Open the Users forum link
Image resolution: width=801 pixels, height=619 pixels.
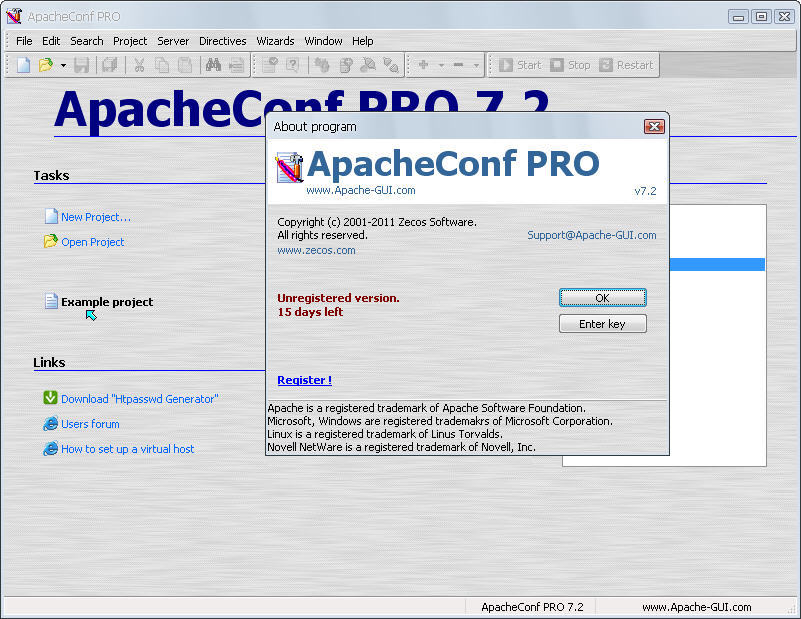click(x=90, y=424)
